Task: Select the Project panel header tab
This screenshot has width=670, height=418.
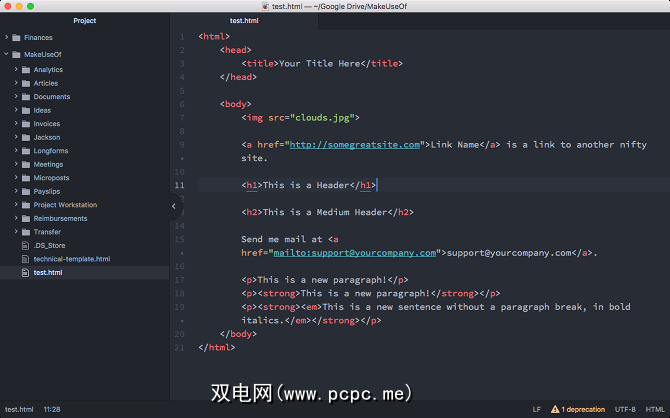Action: point(85,20)
